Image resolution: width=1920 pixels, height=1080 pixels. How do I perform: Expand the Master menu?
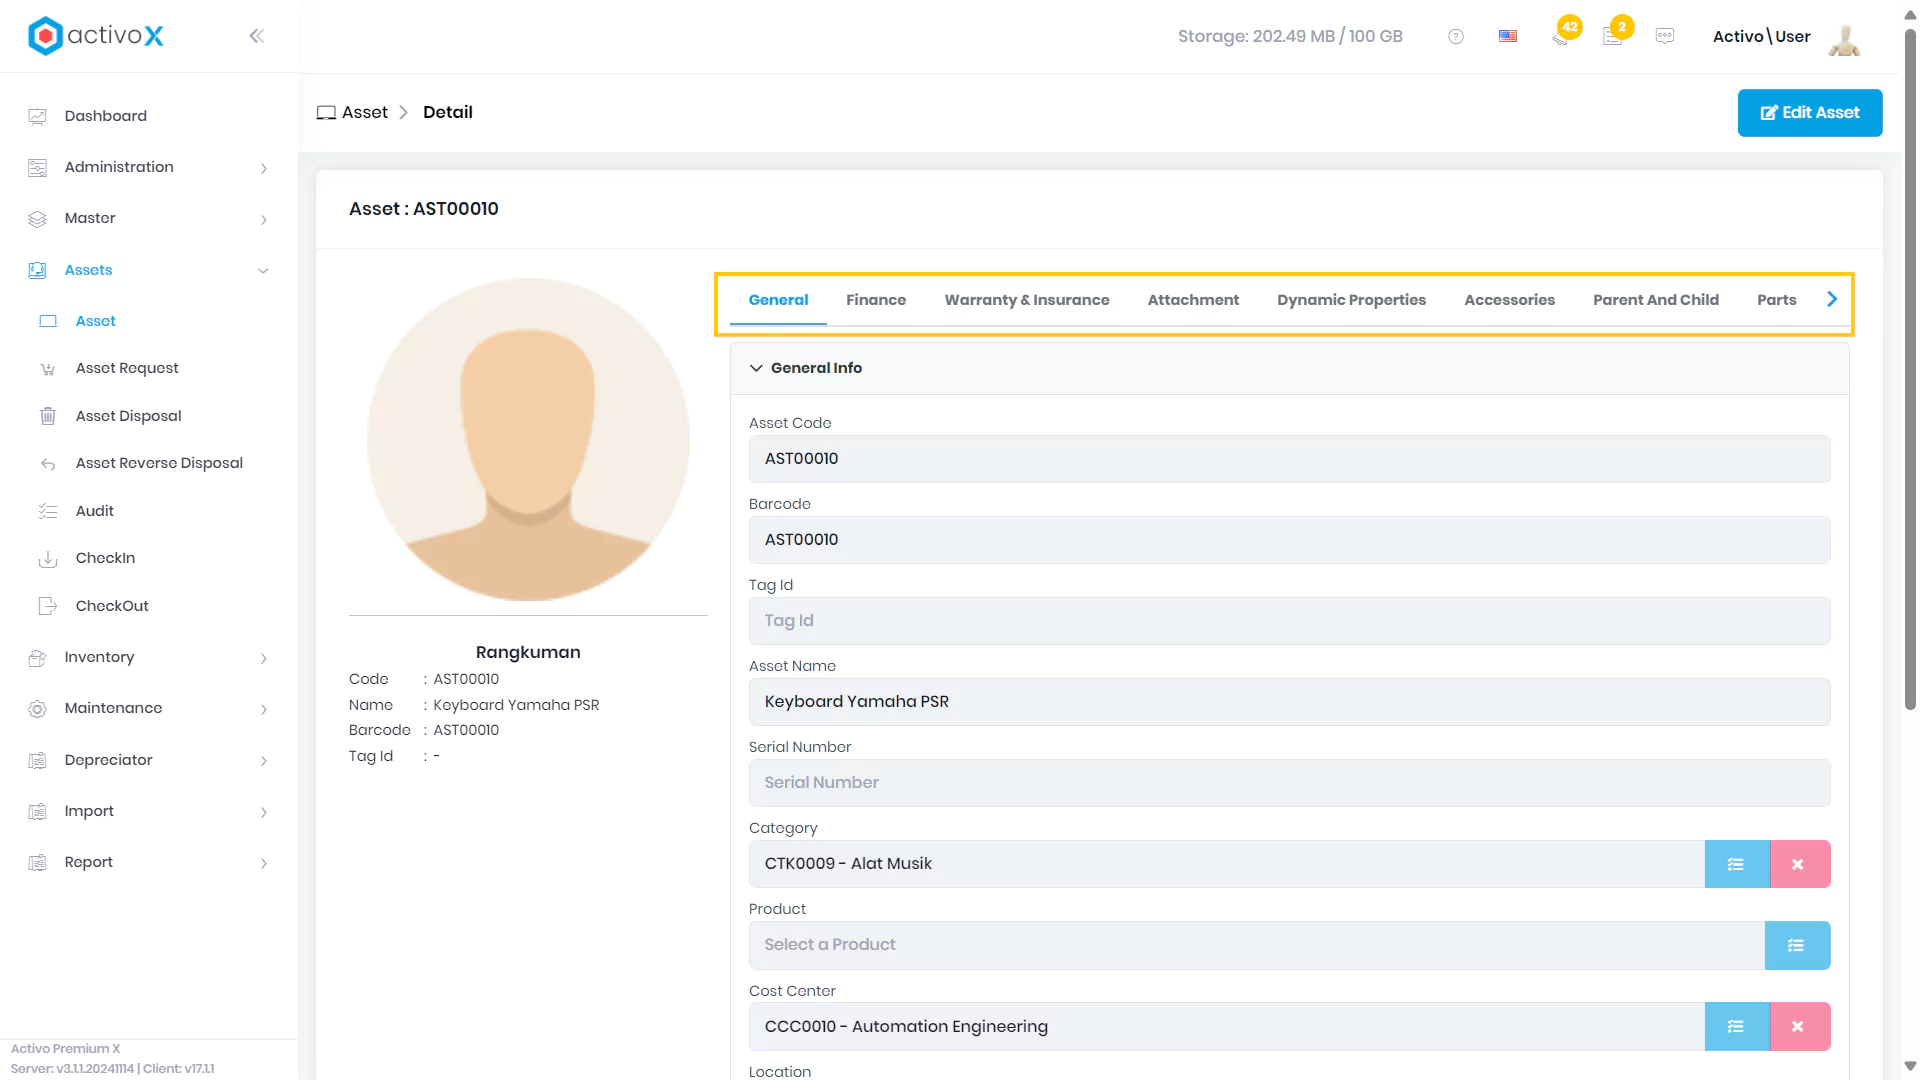point(149,218)
